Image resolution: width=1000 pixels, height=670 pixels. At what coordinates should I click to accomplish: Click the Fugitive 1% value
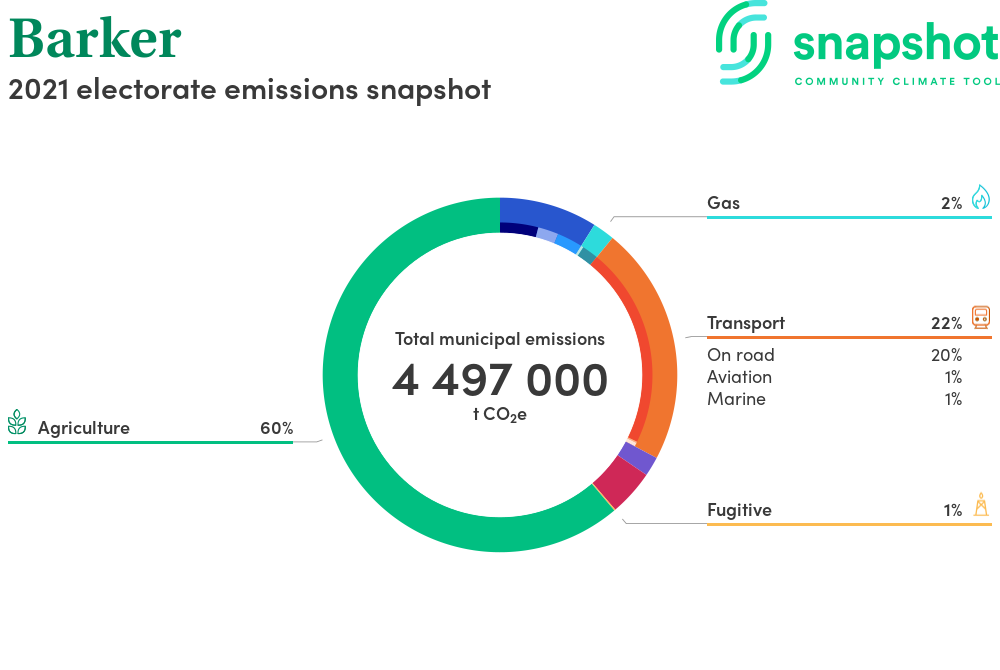click(953, 510)
